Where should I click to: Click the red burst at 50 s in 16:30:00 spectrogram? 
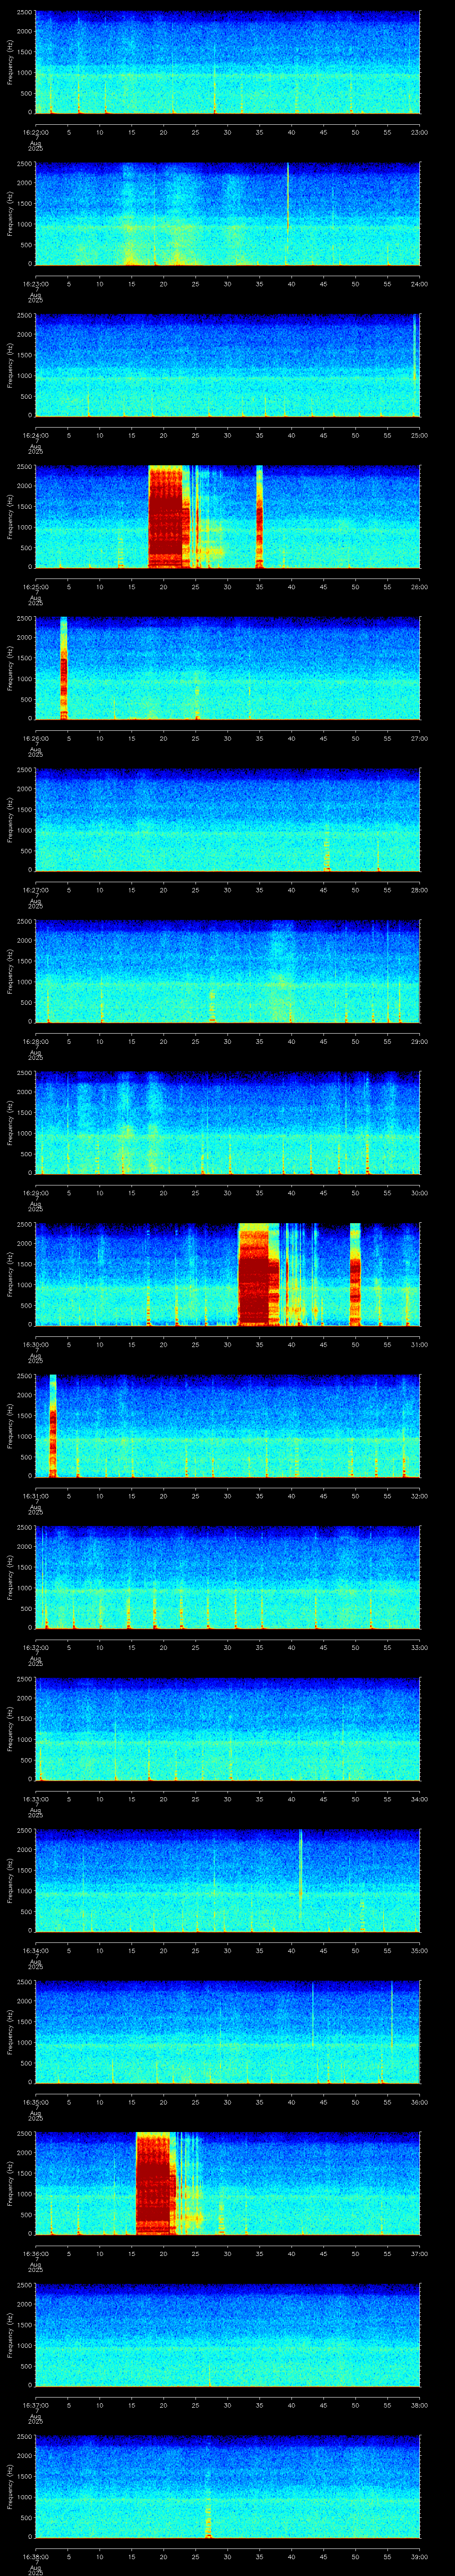(354, 1274)
